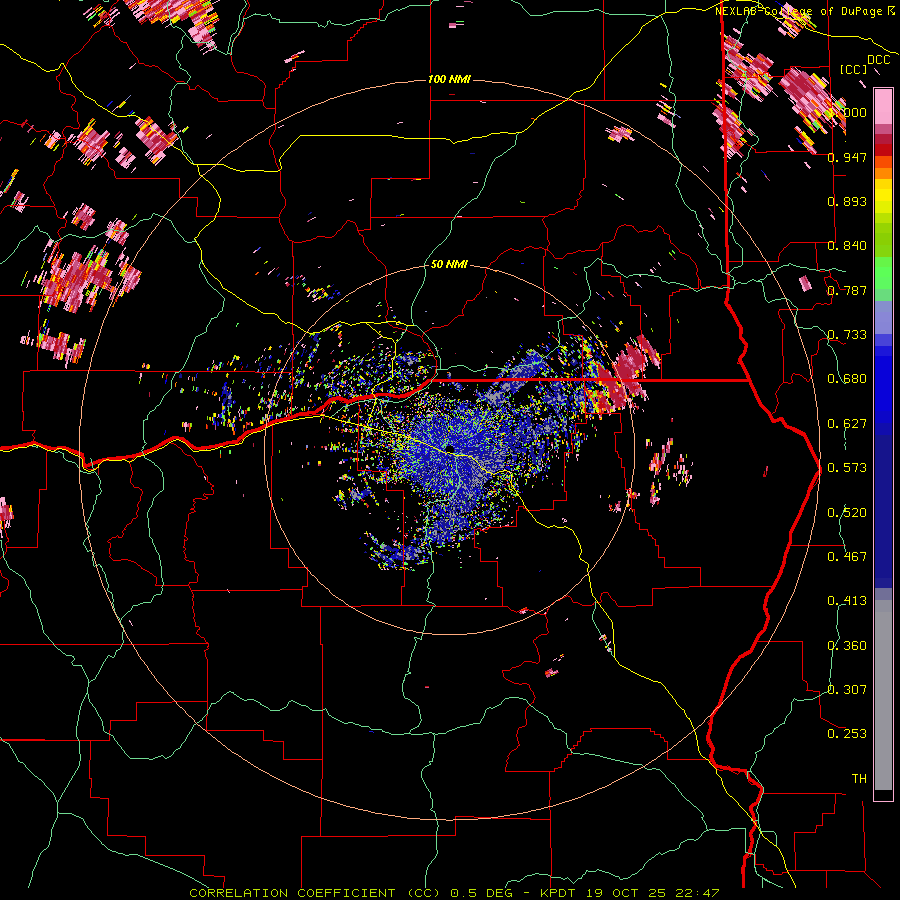Select the 0.733 scale value
Image resolution: width=900 pixels, height=900 pixels.
(847, 335)
